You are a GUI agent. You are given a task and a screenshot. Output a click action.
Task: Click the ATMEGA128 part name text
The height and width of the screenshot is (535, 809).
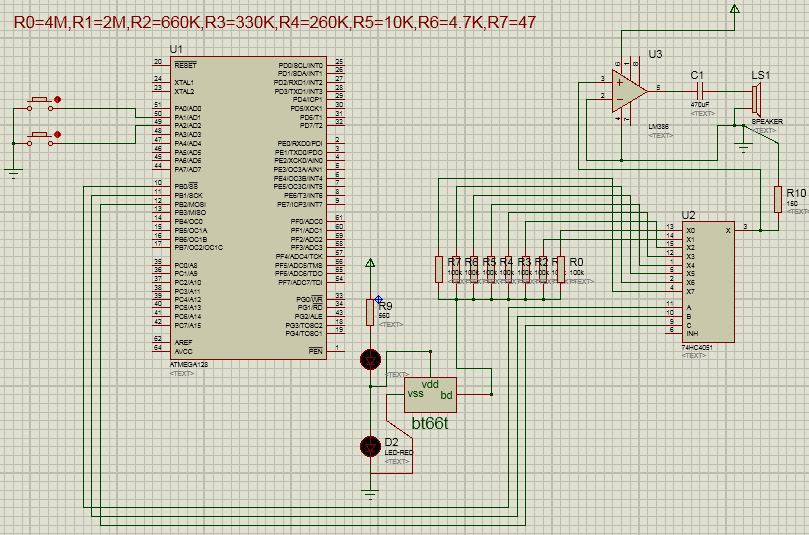[x=188, y=365]
